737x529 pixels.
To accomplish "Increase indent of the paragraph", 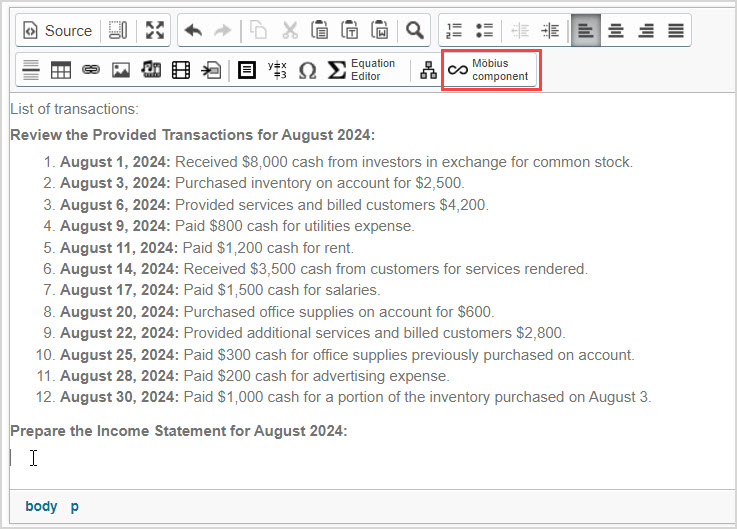I will (x=549, y=31).
